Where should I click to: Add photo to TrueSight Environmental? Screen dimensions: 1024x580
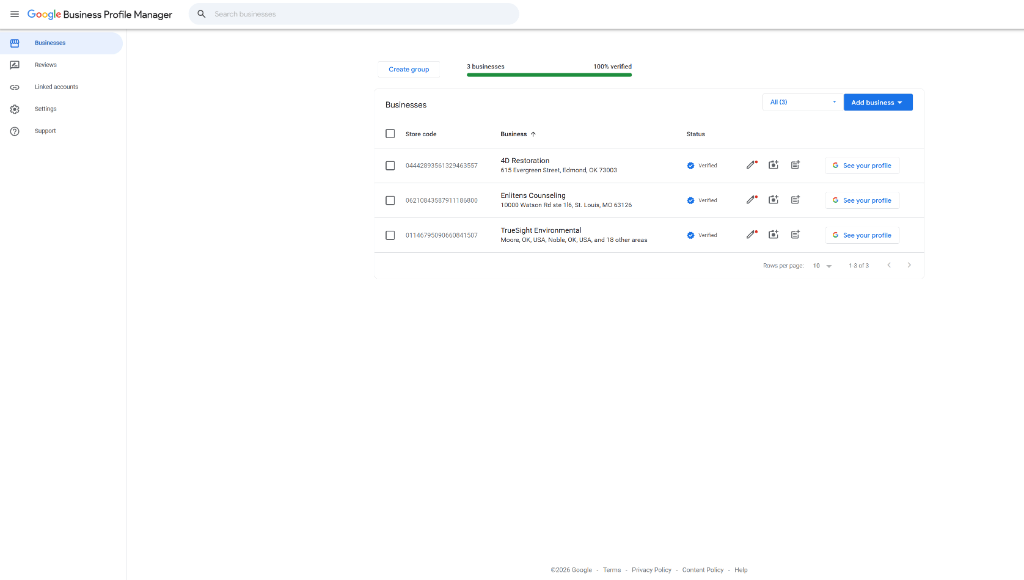tap(773, 234)
